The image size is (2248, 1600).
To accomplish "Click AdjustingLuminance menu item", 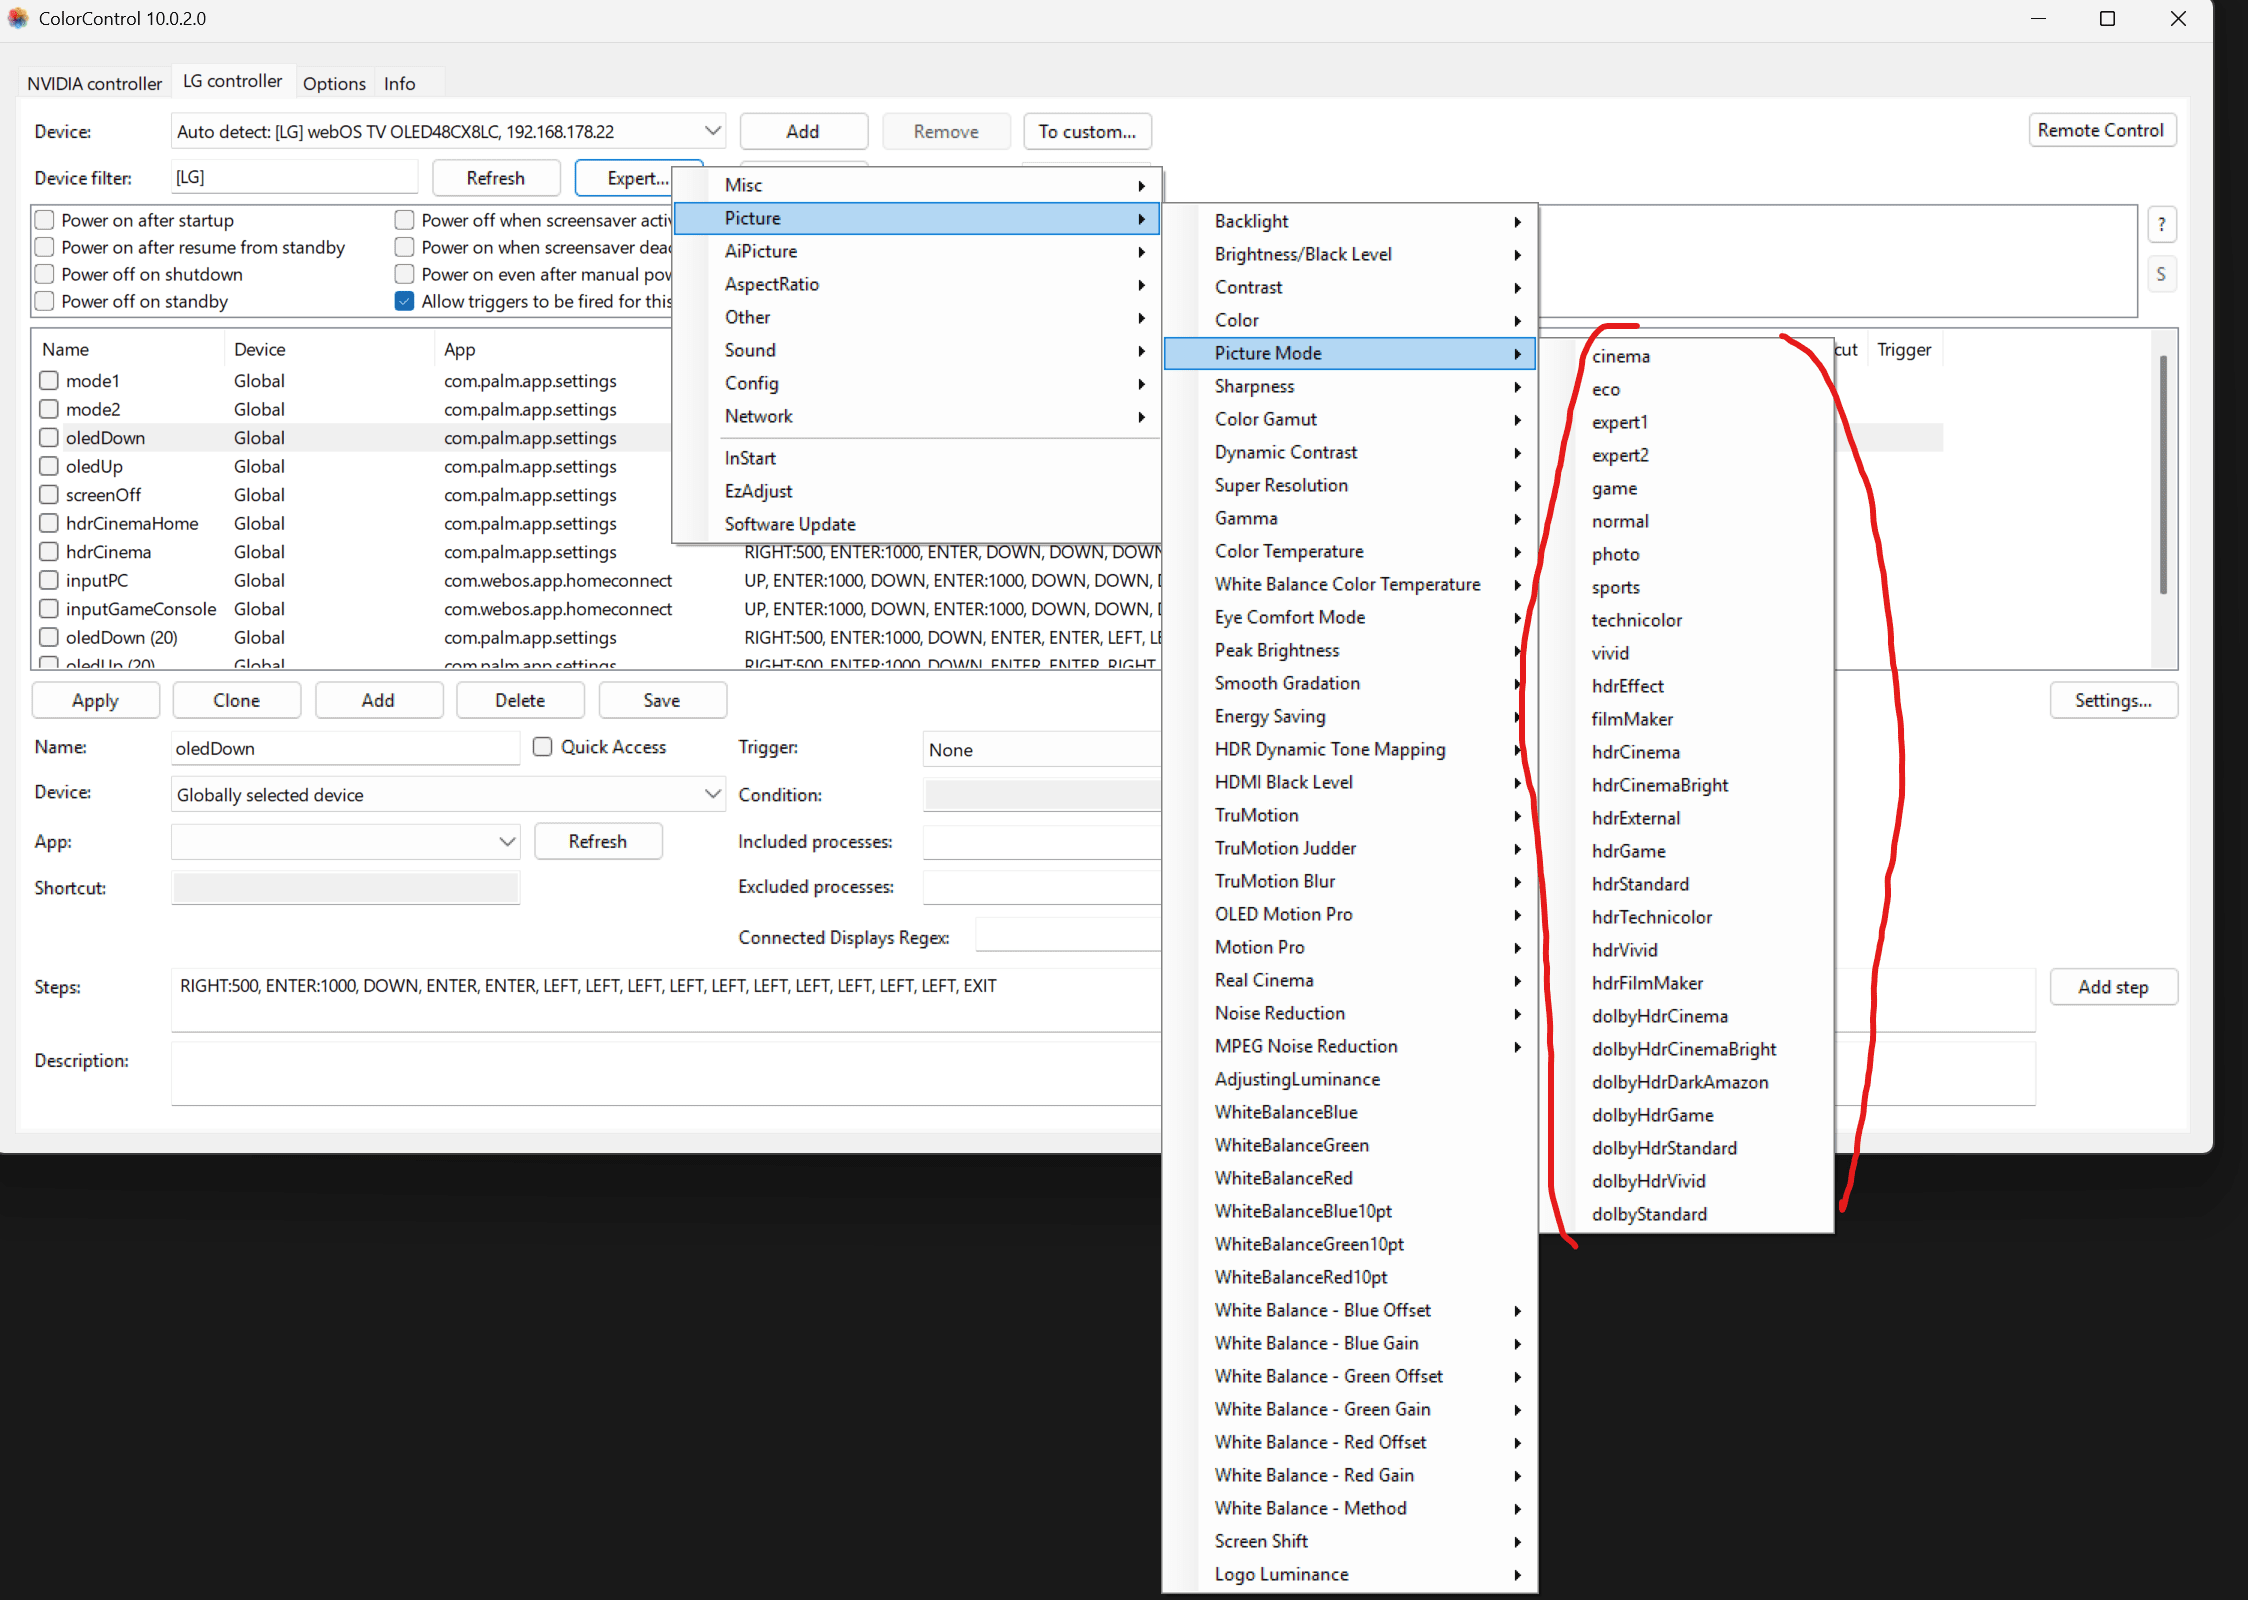I will click(1350, 1079).
